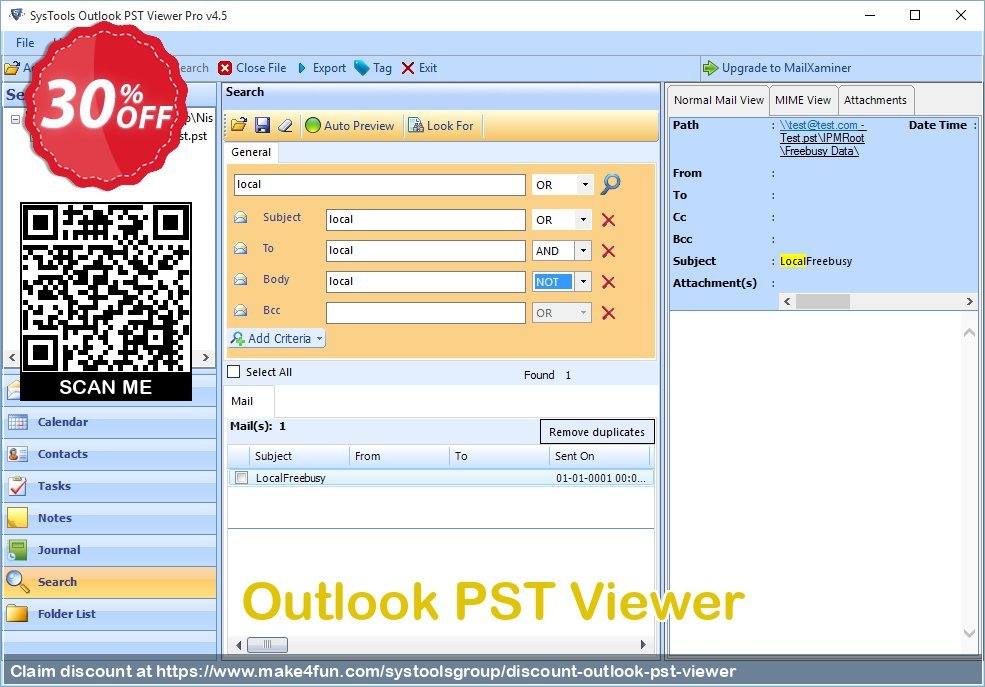Run search with magnifying glass icon
Viewport: 985px width, 687px height.
(x=611, y=184)
